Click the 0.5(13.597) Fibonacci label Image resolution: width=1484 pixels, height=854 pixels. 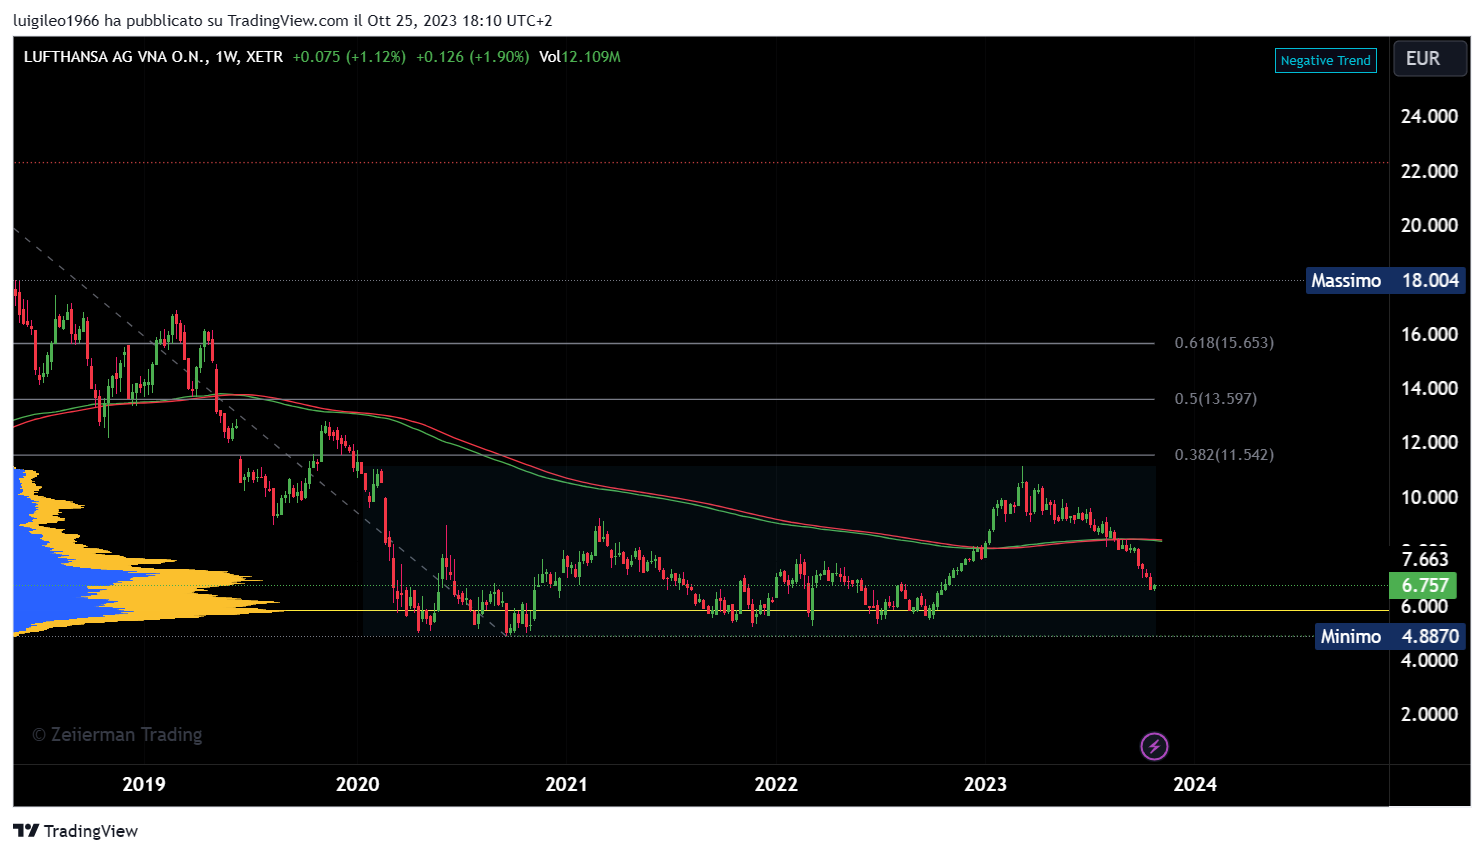(x=1215, y=399)
